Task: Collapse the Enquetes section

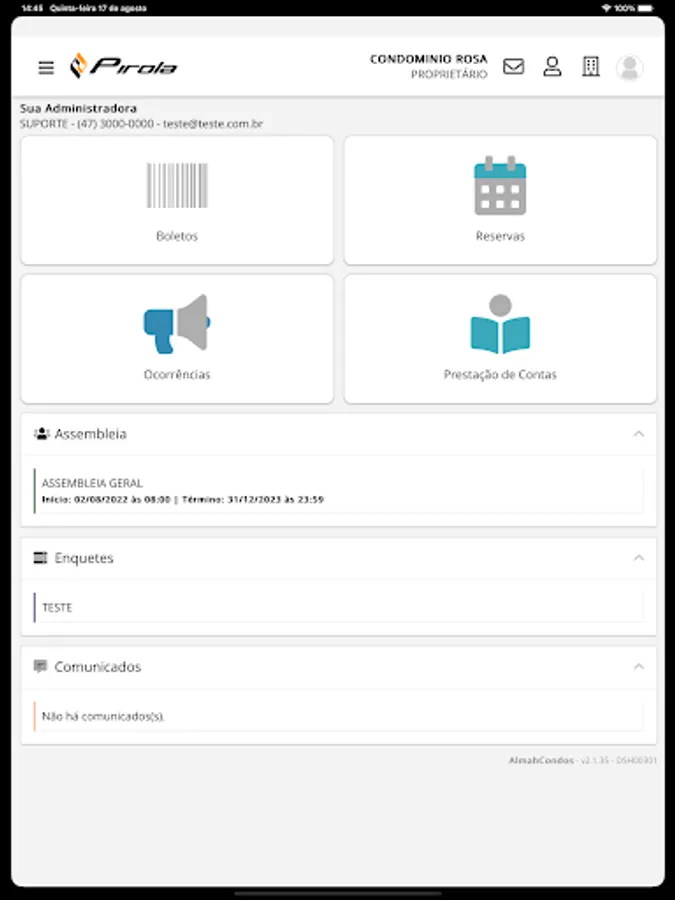Action: [x=638, y=558]
